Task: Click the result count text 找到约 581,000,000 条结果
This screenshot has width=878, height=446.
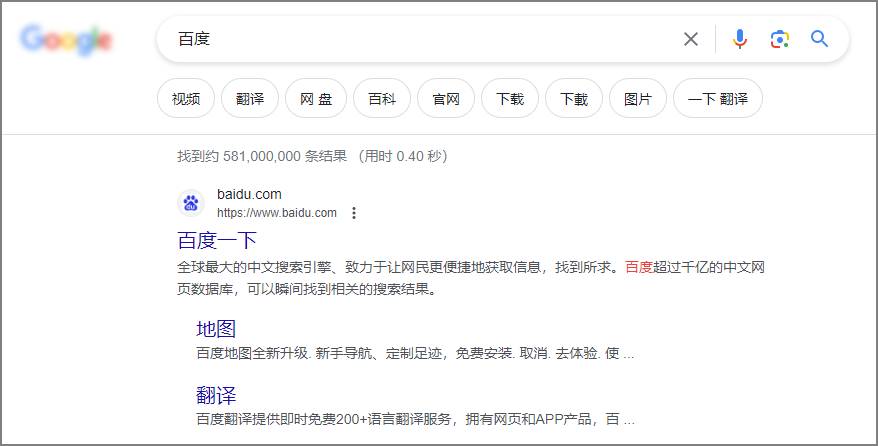Action: [x=262, y=156]
